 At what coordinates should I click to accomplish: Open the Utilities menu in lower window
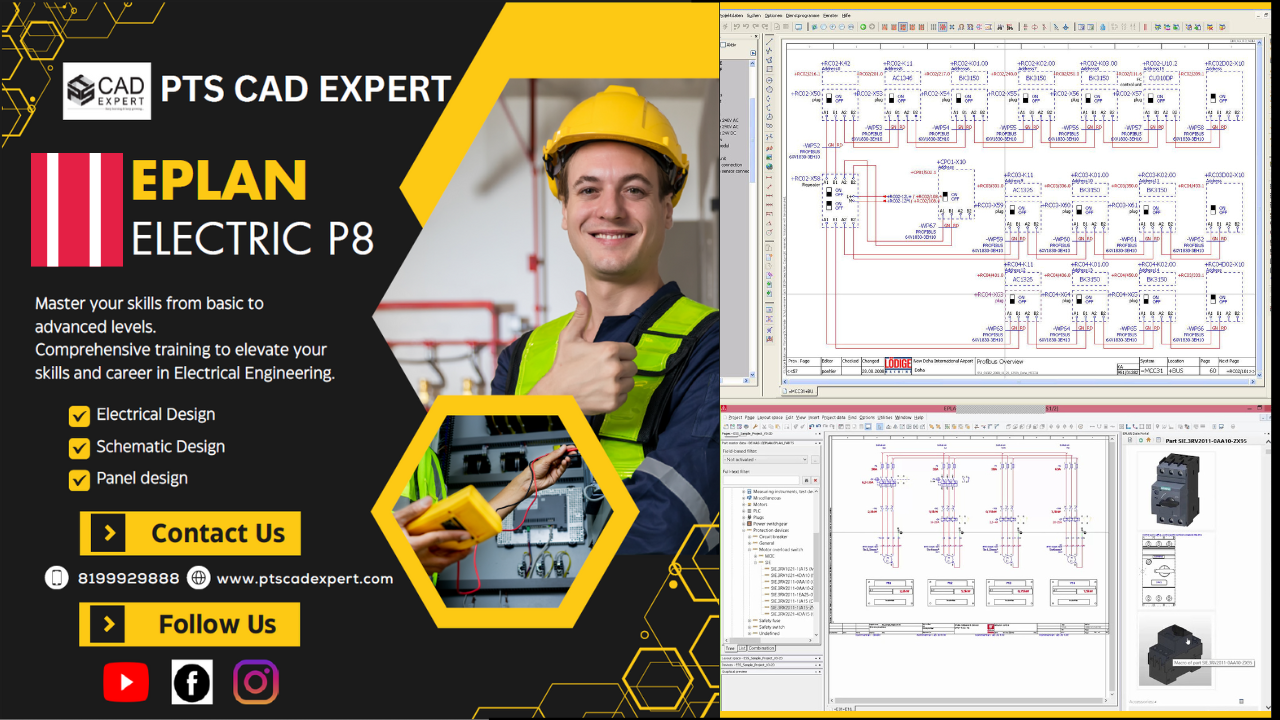[885, 417]
